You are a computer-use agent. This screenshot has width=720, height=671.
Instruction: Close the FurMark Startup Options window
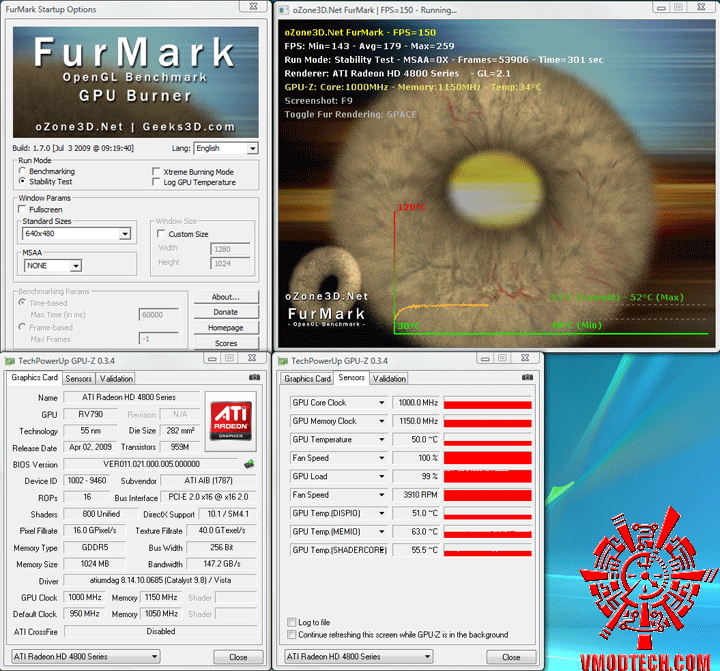[253, 6]
